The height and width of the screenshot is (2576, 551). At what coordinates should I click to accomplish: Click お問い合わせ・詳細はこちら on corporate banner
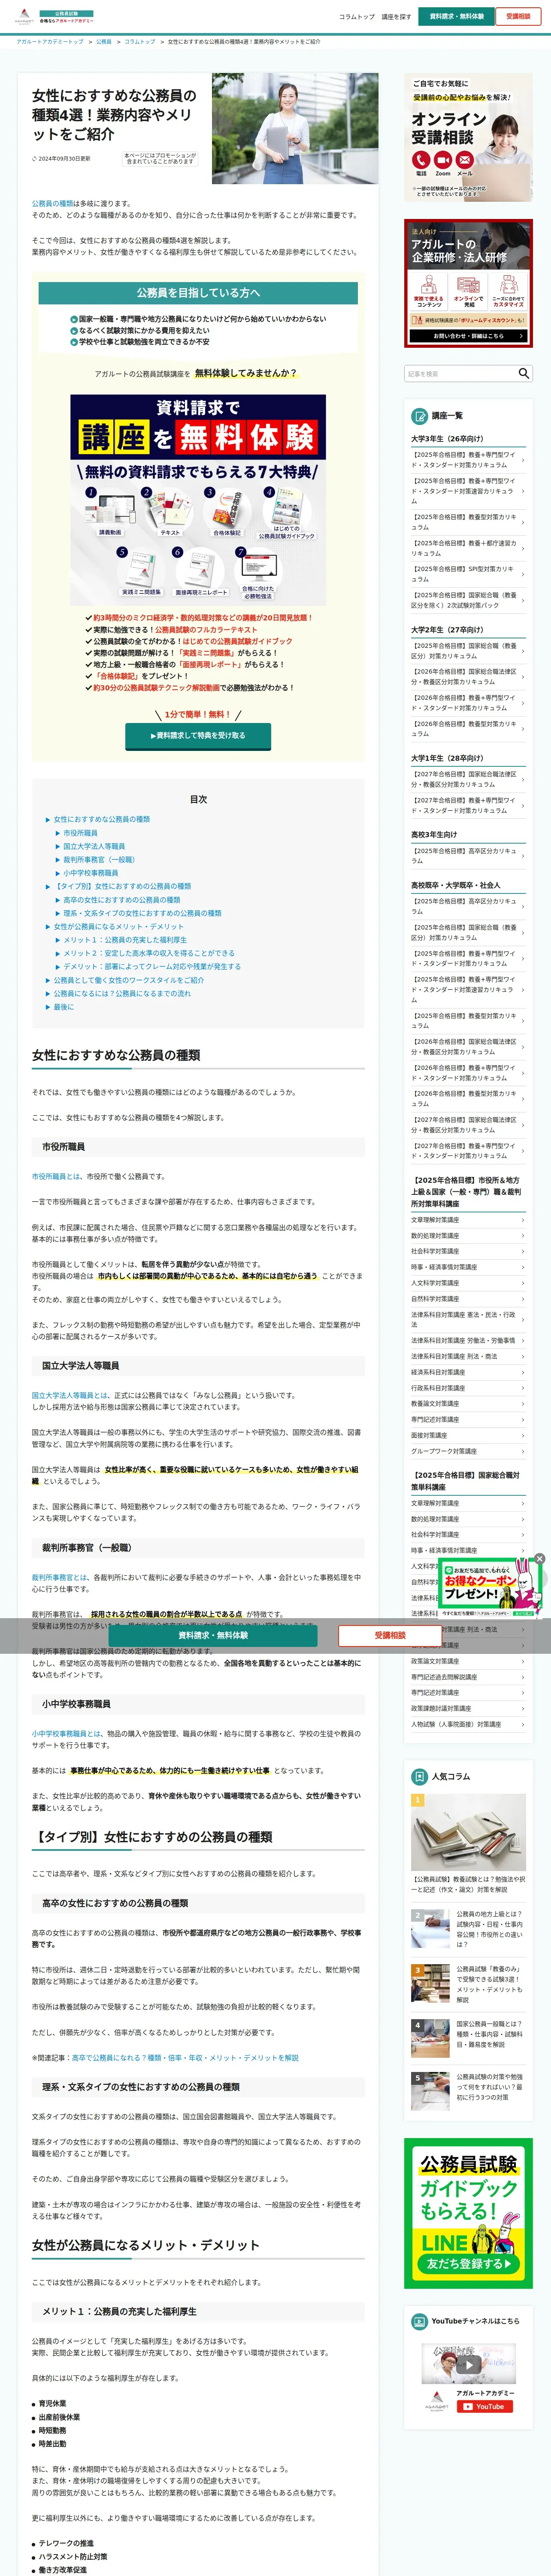468,336
